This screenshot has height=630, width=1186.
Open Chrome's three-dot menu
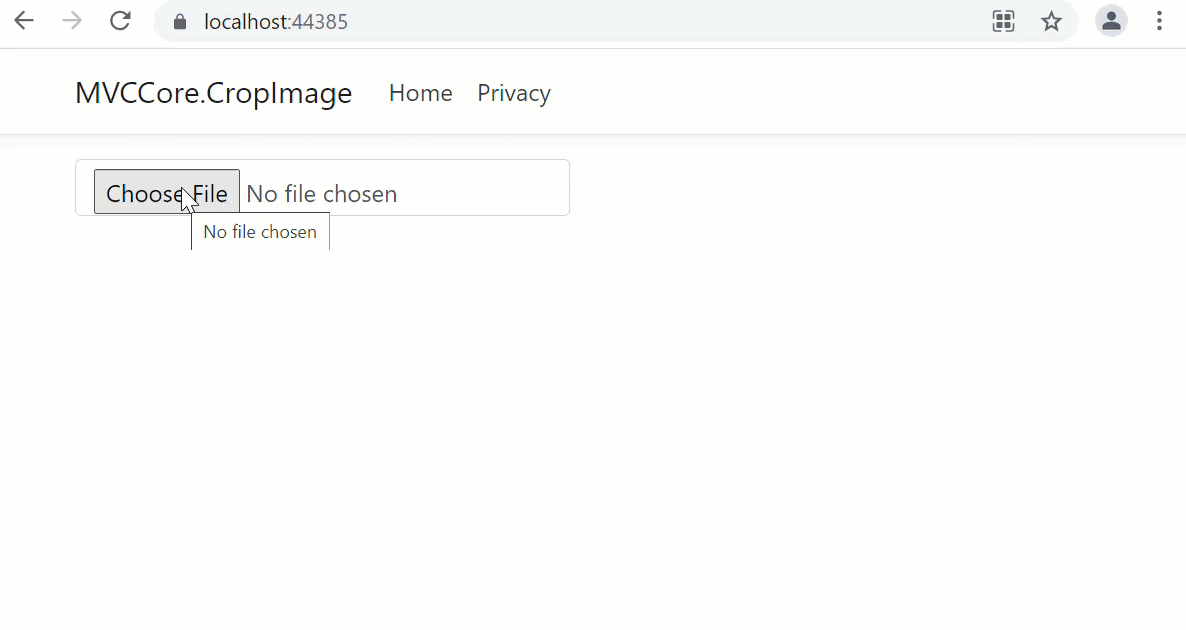(1159, 21)
